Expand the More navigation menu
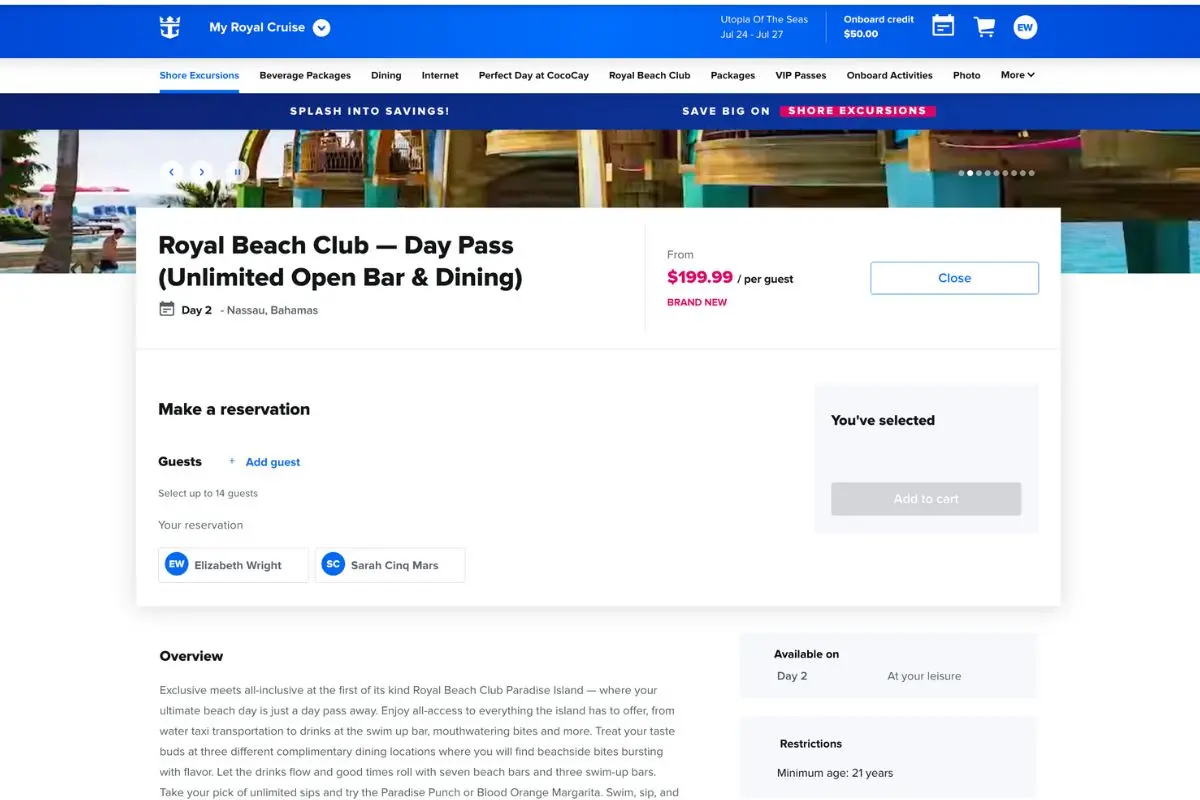Viewport: 1200px width, 800px height. 1016,75
